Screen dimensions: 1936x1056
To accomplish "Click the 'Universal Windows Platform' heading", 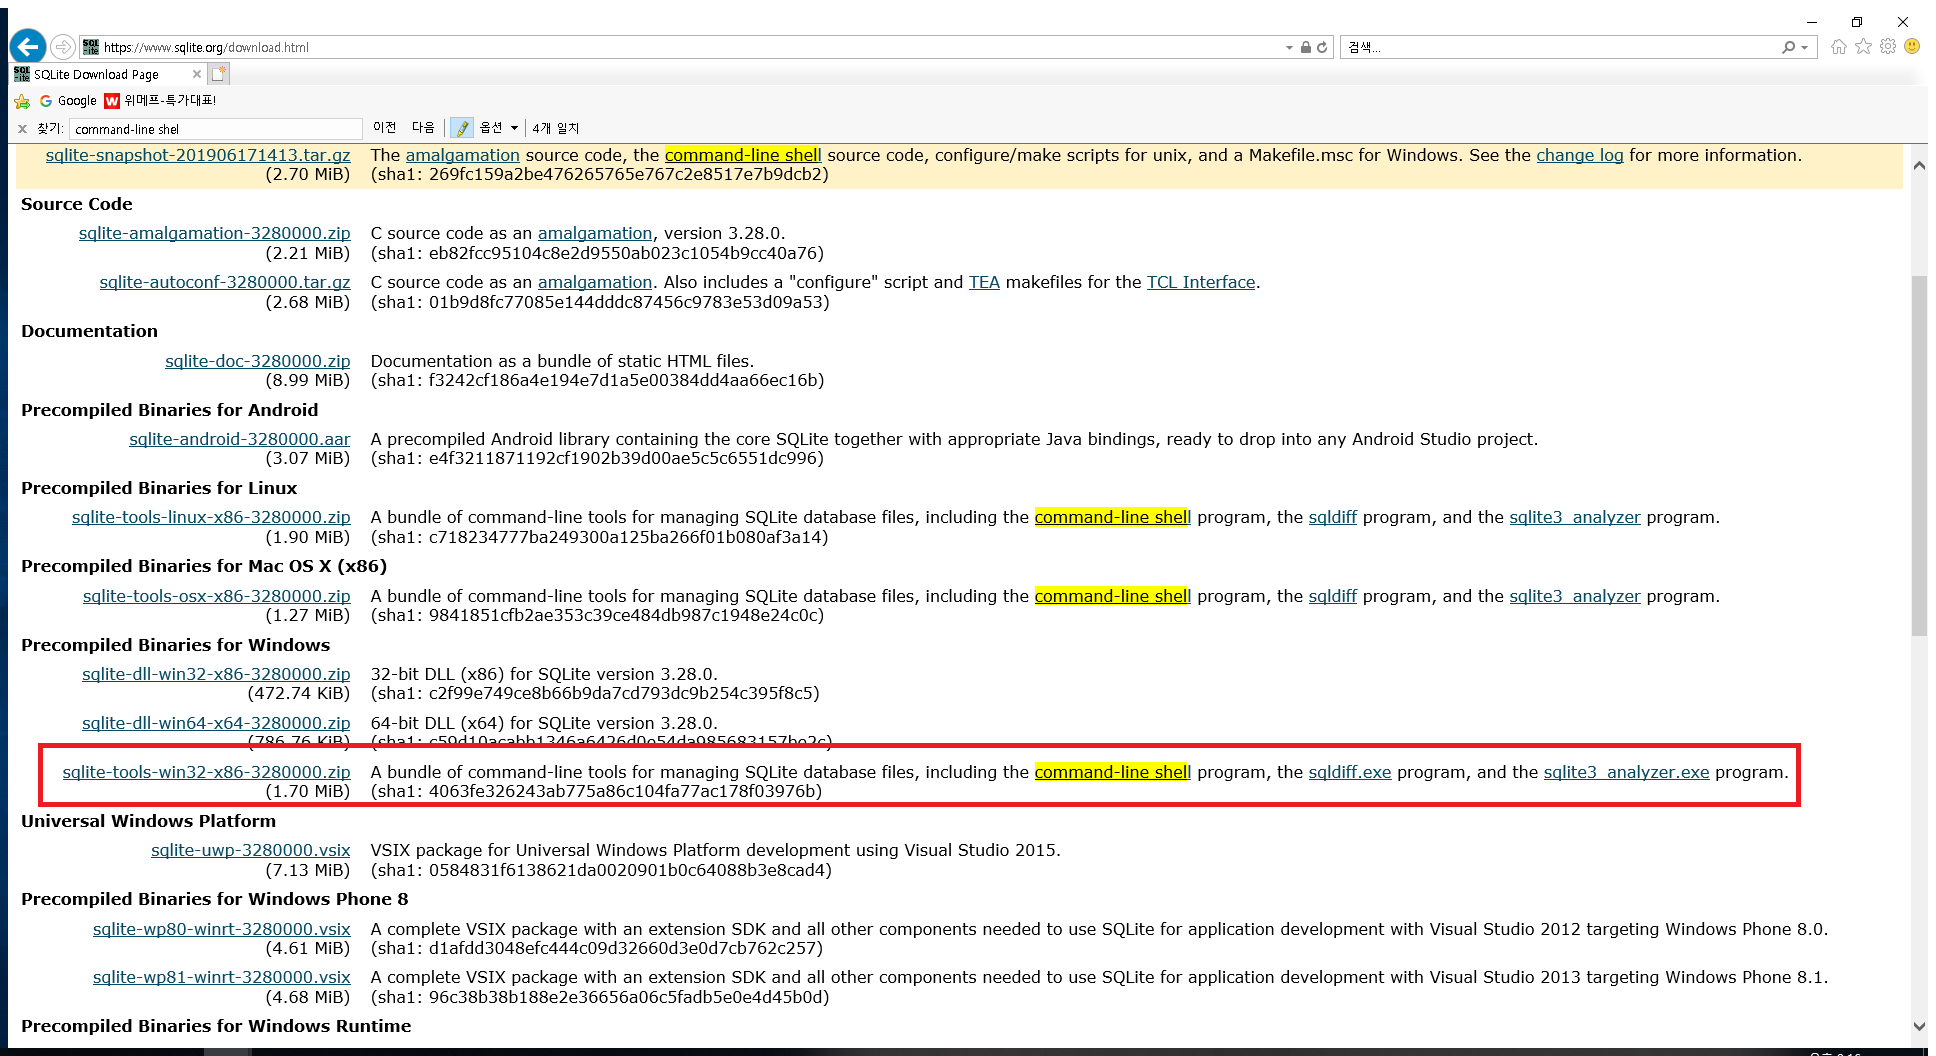I will [x=149, y=821].
